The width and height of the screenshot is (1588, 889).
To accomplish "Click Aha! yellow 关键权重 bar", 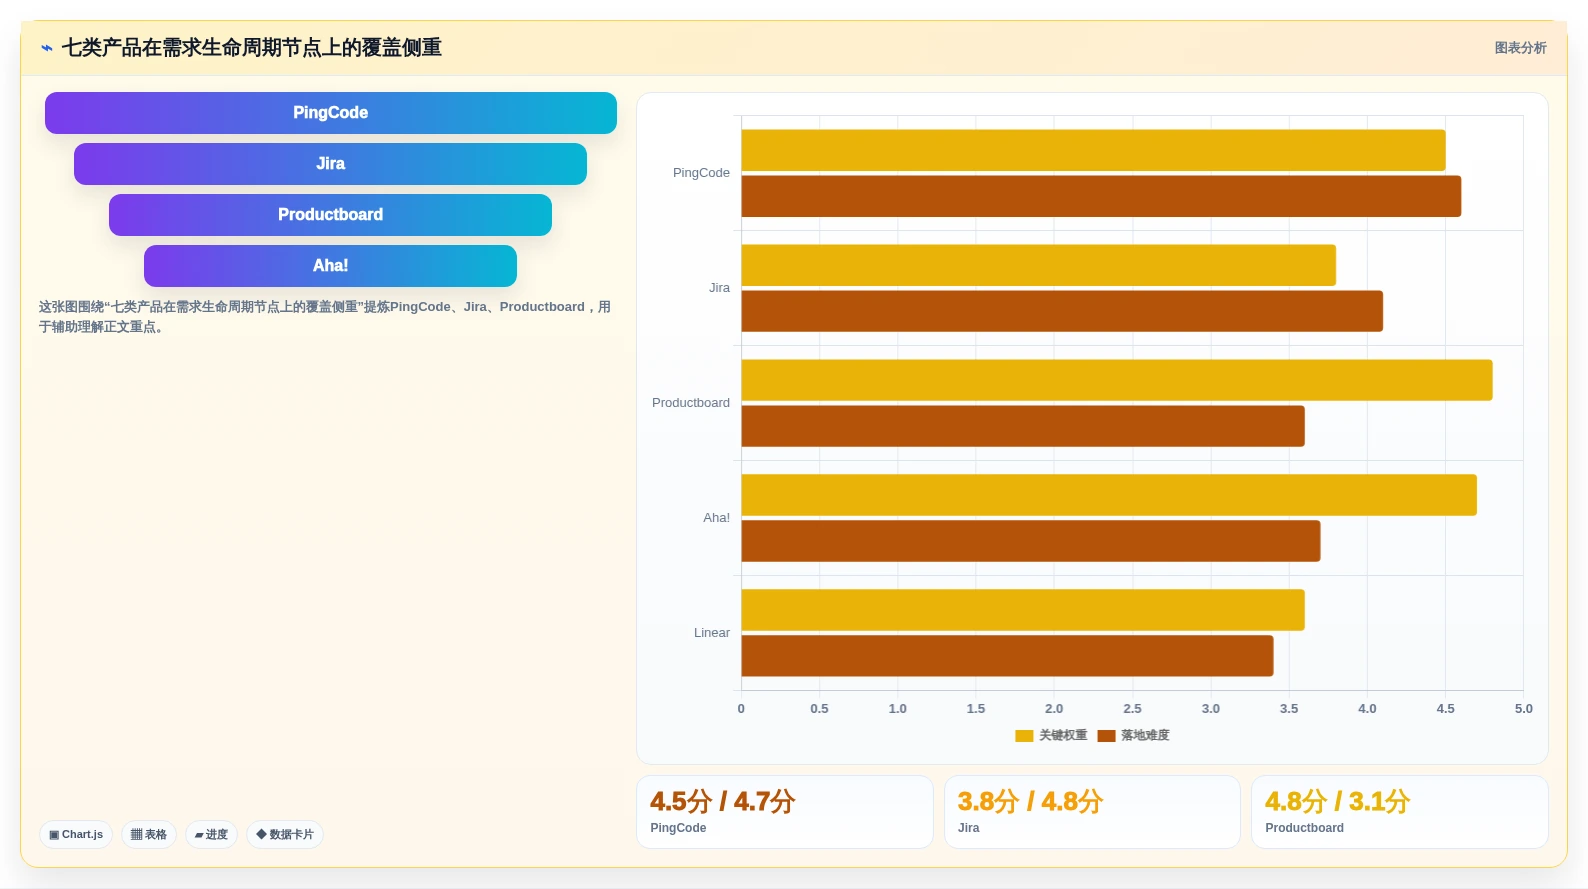I will point(1109,495).
